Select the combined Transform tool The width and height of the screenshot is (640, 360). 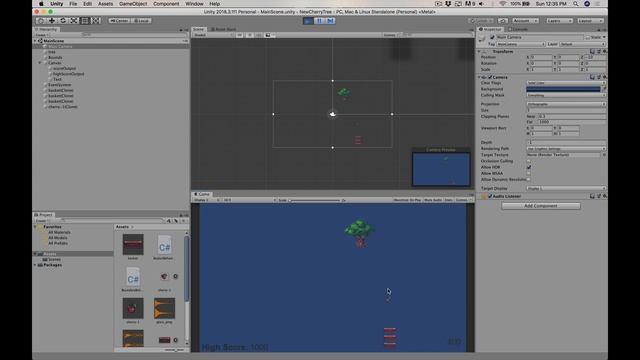point(96,20)
